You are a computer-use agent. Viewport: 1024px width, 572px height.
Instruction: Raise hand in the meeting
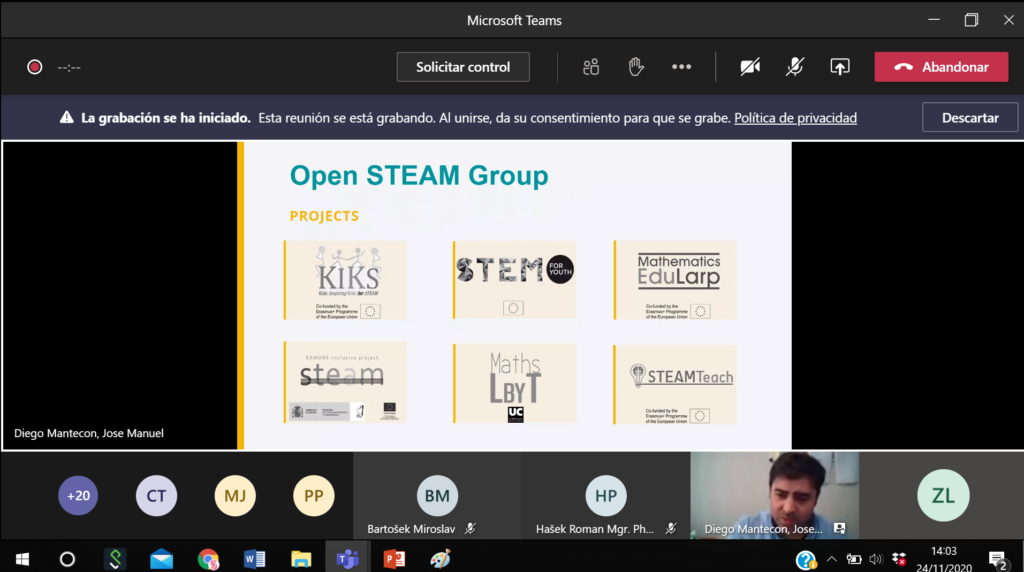pyautogui.click(x=635, y=67)
